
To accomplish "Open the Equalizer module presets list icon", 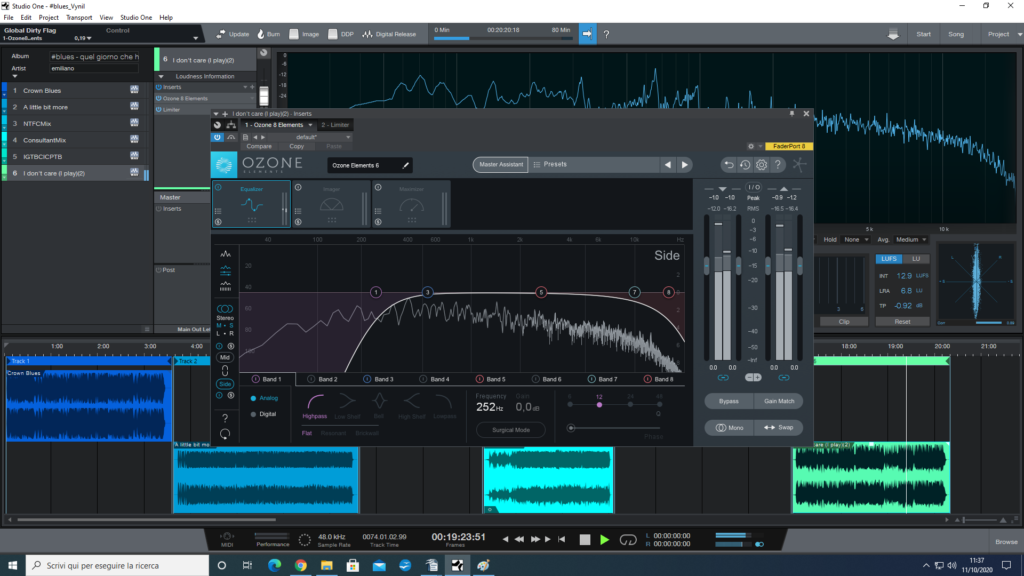I will click(218, 212).
